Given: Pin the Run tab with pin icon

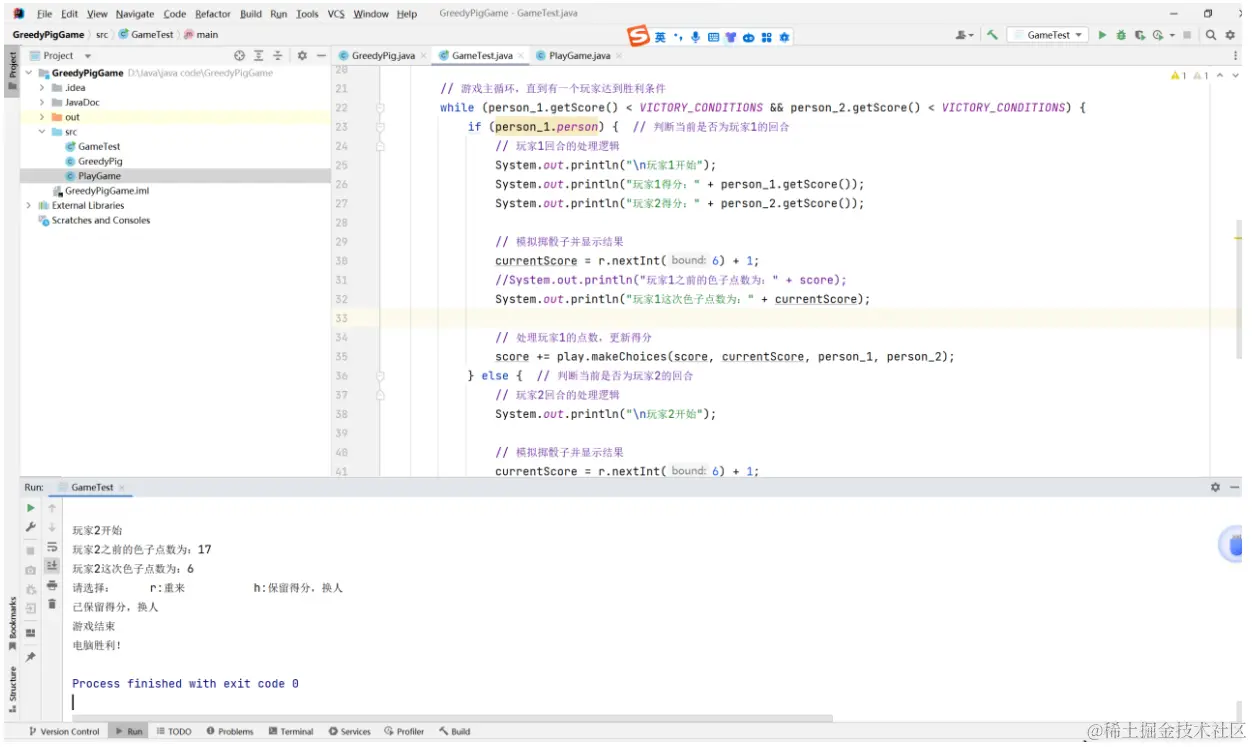Looking at the screenshot, I should pyautogui.click(x=31, y=657).
